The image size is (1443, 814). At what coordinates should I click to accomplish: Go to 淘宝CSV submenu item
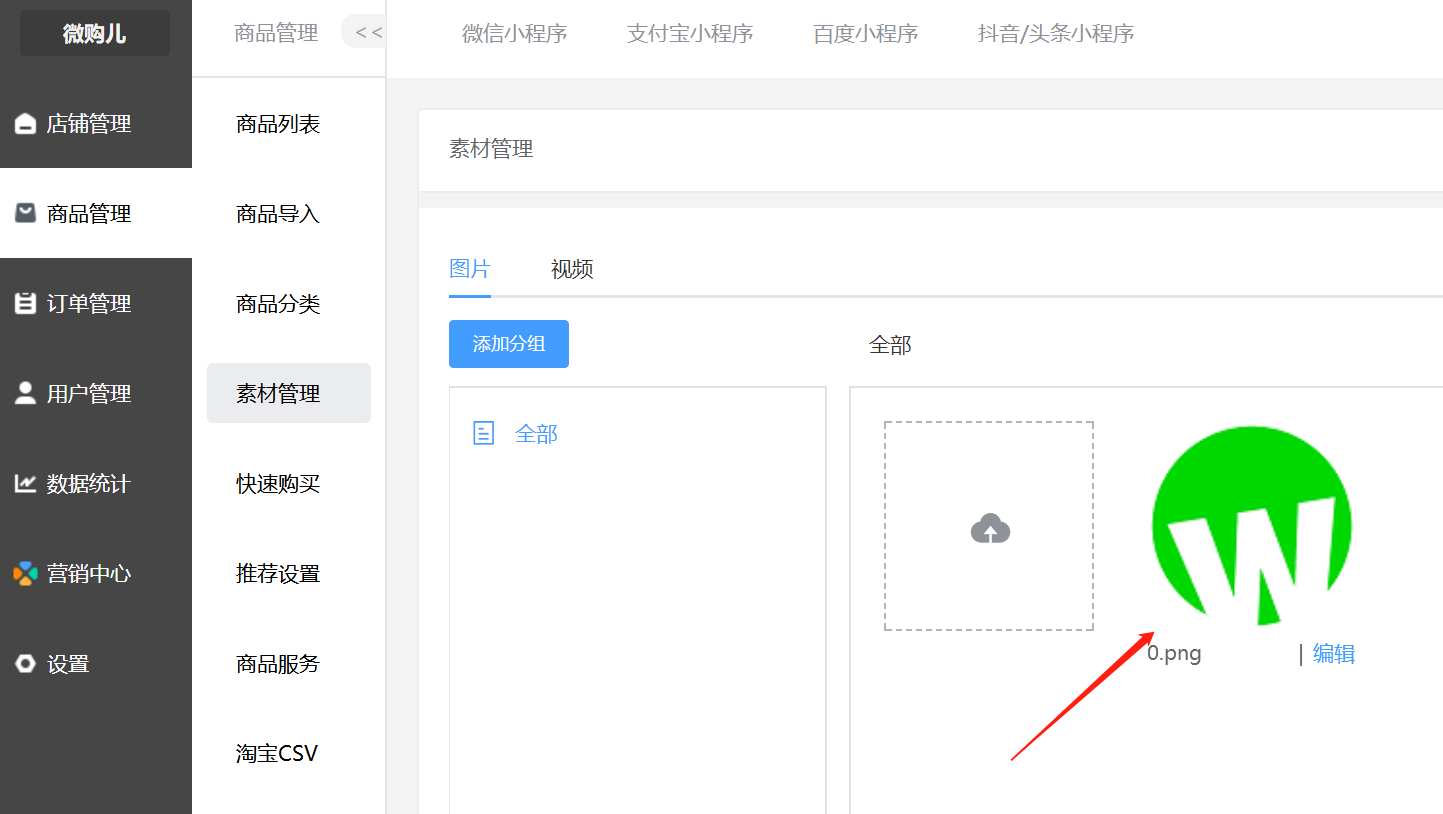(277, 753)
